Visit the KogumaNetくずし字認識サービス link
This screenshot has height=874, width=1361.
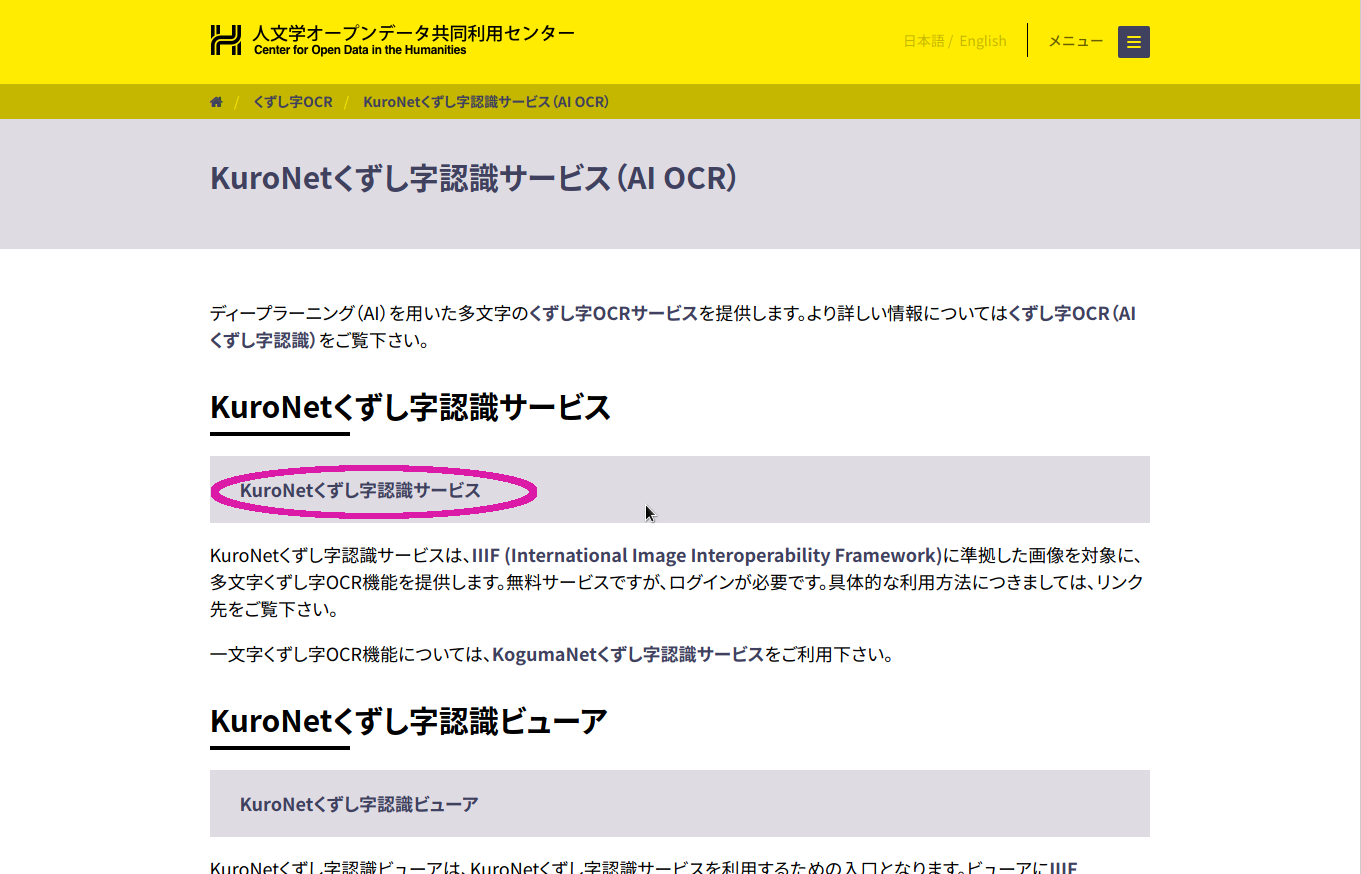click(x=627, y=655)
